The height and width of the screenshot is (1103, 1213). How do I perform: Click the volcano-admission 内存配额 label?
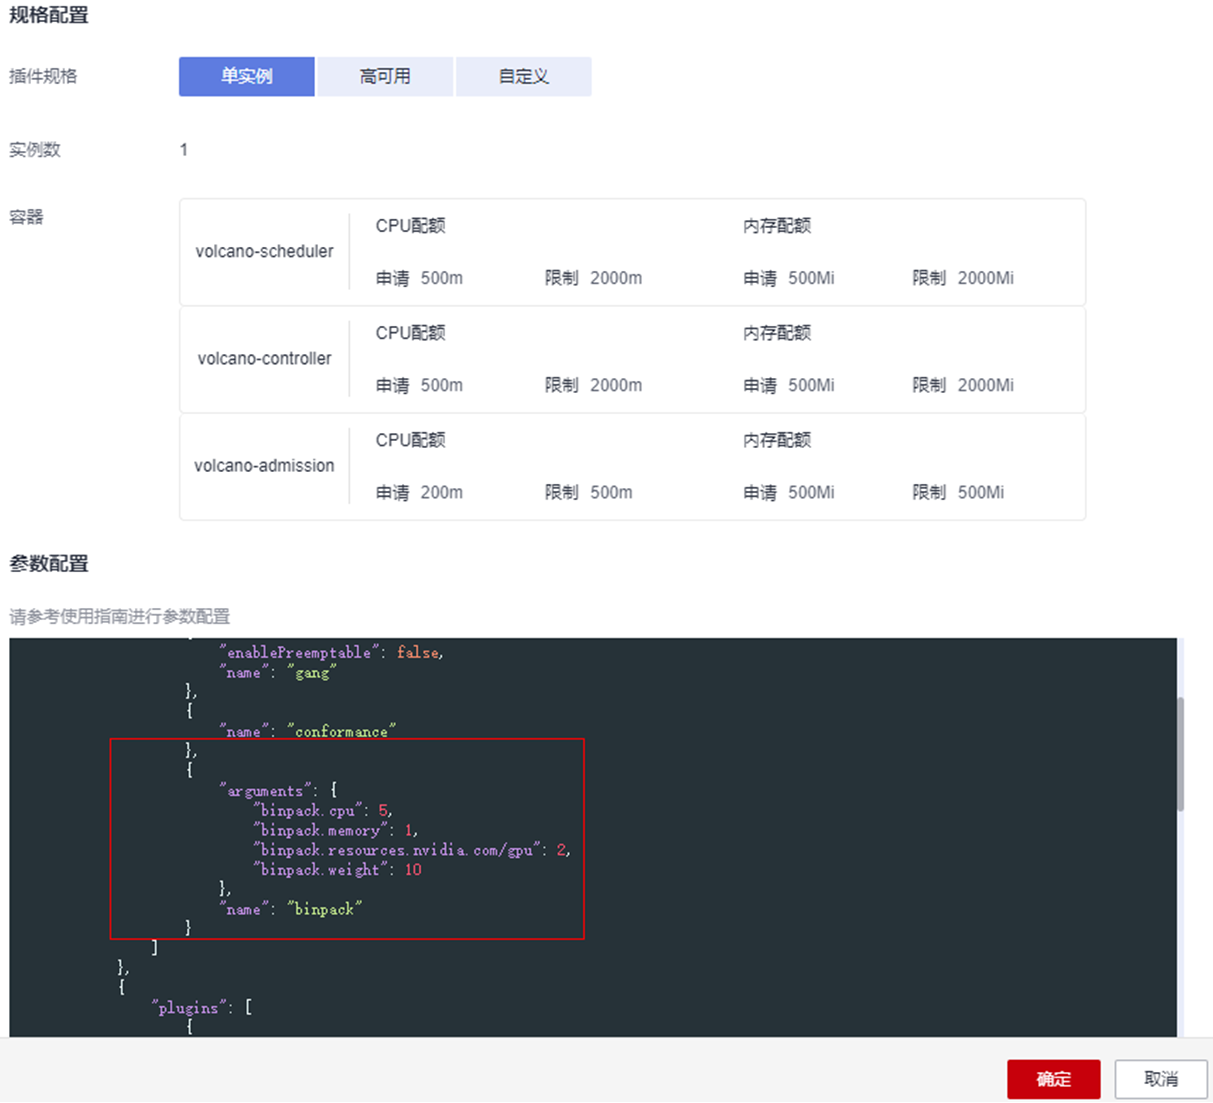pos(777,440)
